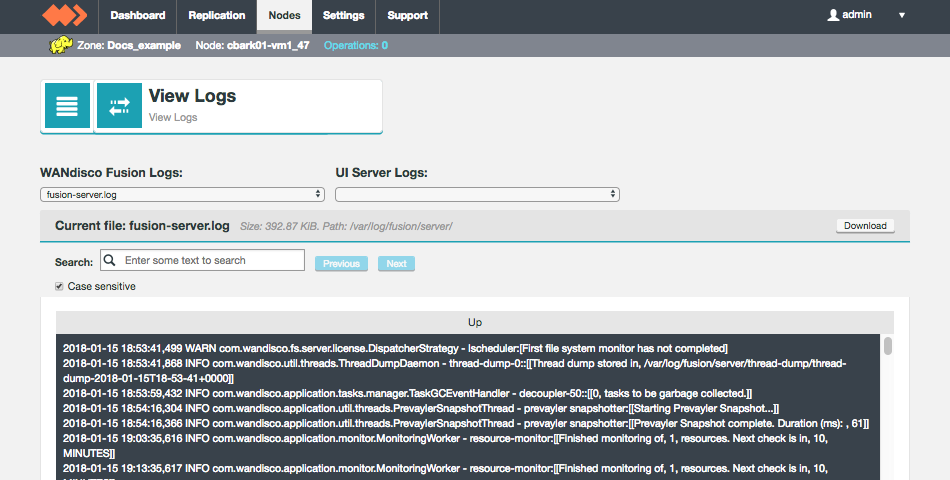The image size is (950, 480).
Task: Click the 18:53:41,499 WARN DispatcherStrategy log line
Action: 395,348
